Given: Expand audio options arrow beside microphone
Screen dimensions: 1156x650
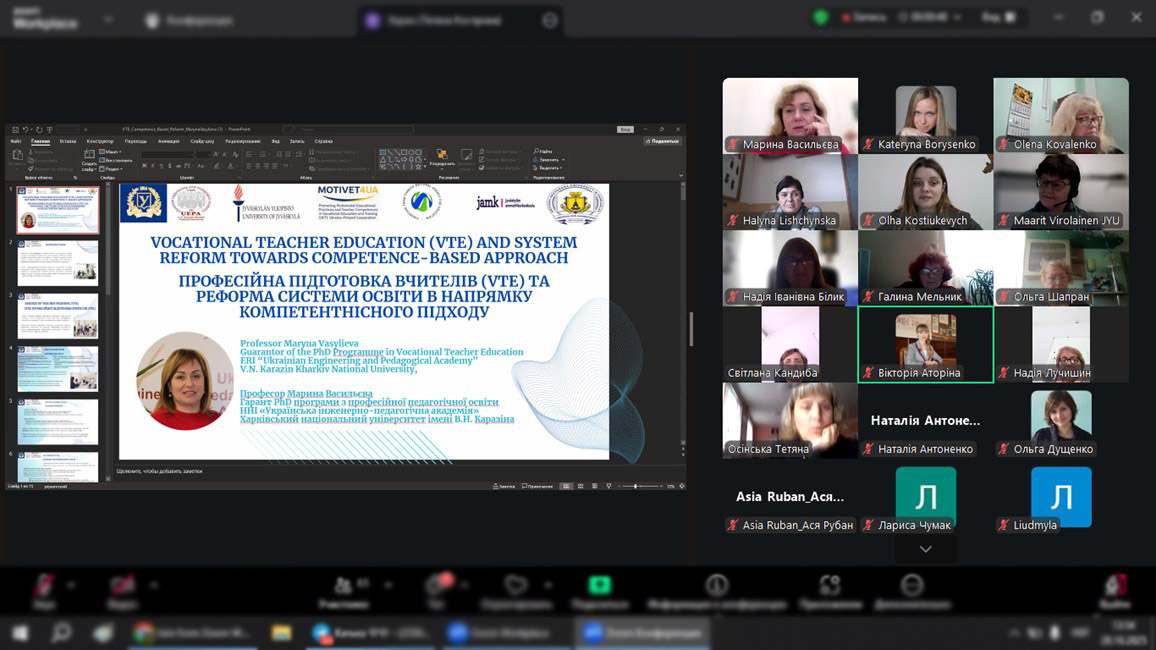Looking at the screenshot, I should tap(73, 583).
